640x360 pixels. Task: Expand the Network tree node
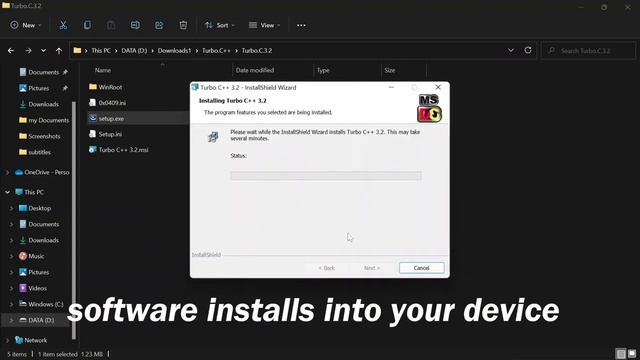(7, 340)
